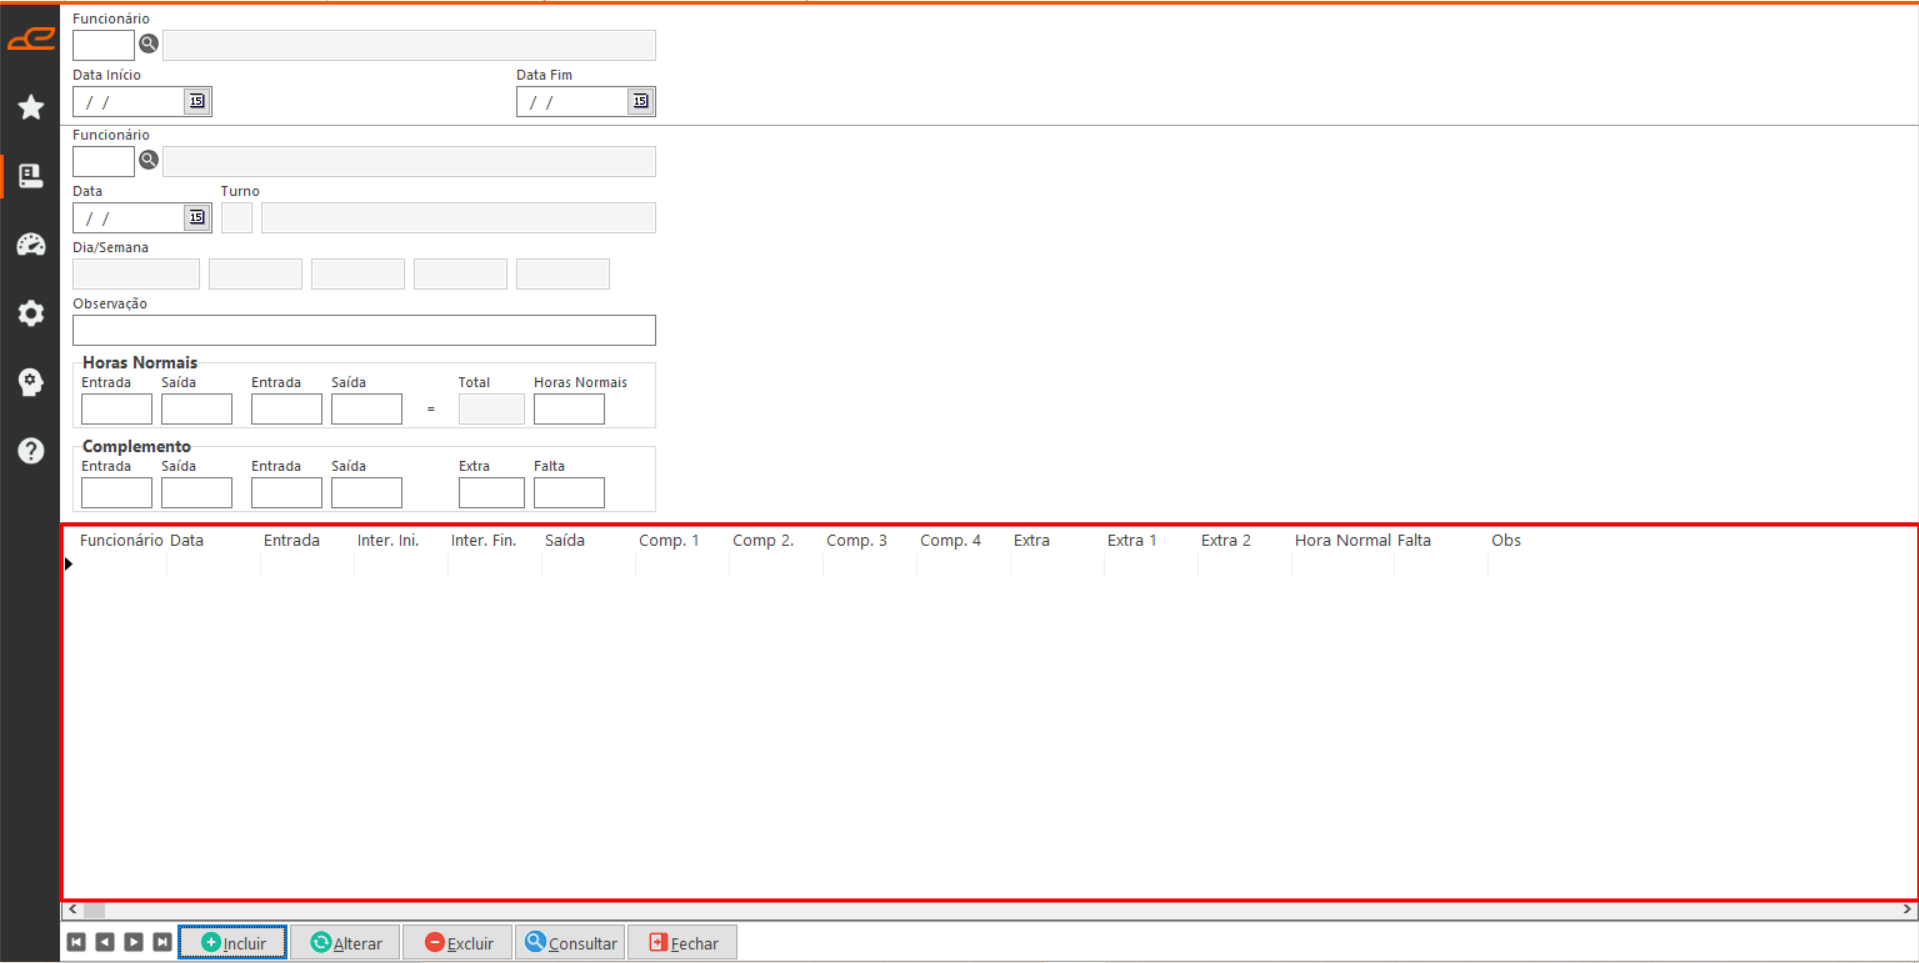1919x963 pixels.
Task: Open the Data Início calendar picker
Action: (x=197, y=101)
